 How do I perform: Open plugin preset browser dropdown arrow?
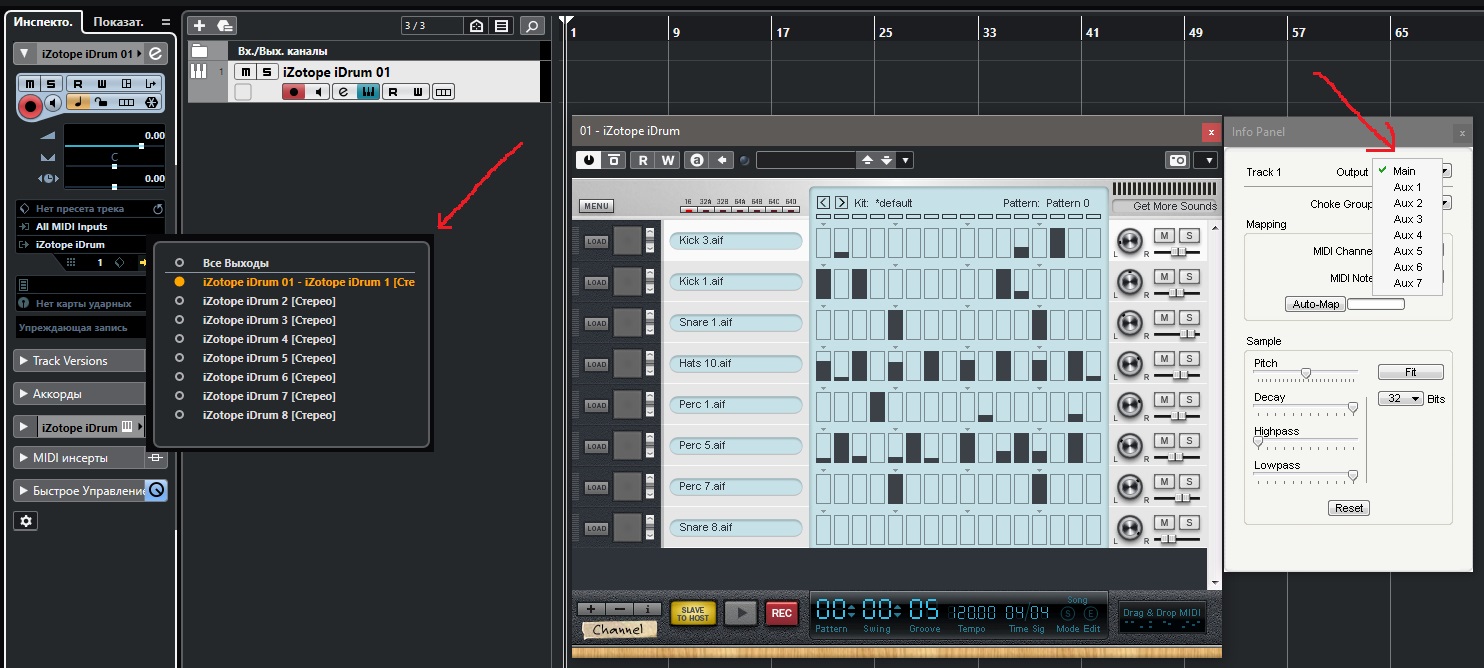[x=905, y=160]
